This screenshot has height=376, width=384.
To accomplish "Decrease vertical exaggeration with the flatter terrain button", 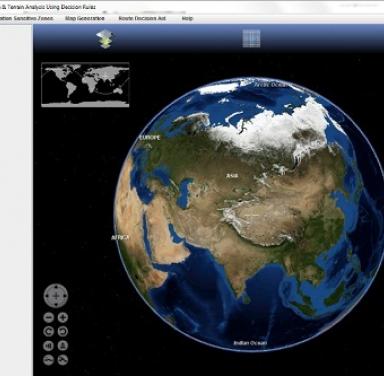I will (x=49, y=360).
